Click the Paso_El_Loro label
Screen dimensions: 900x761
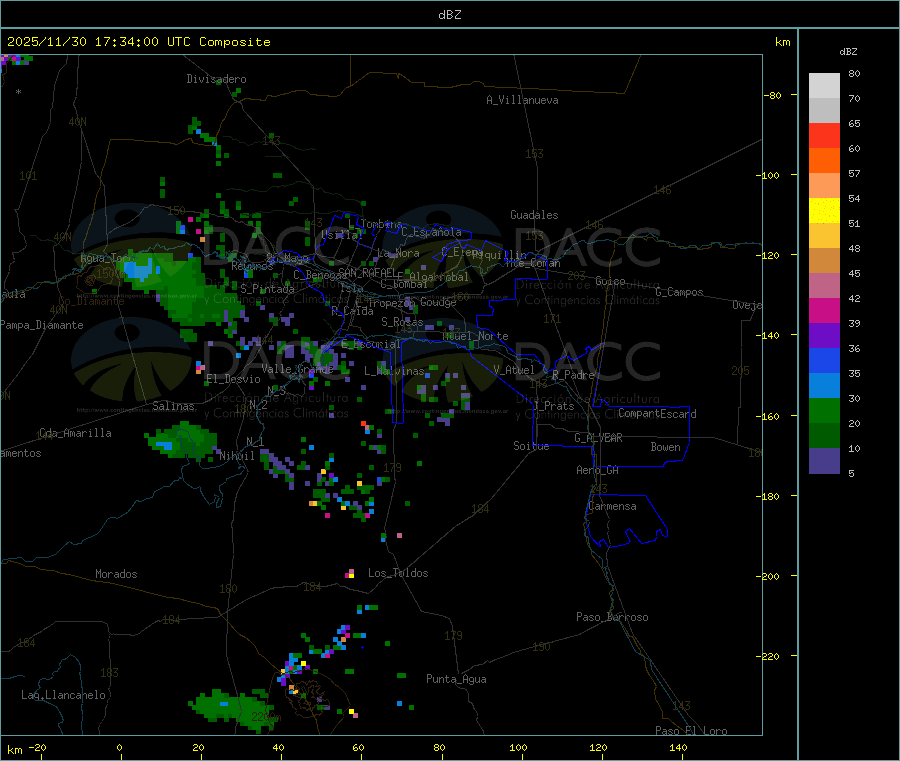coord(691,731)
